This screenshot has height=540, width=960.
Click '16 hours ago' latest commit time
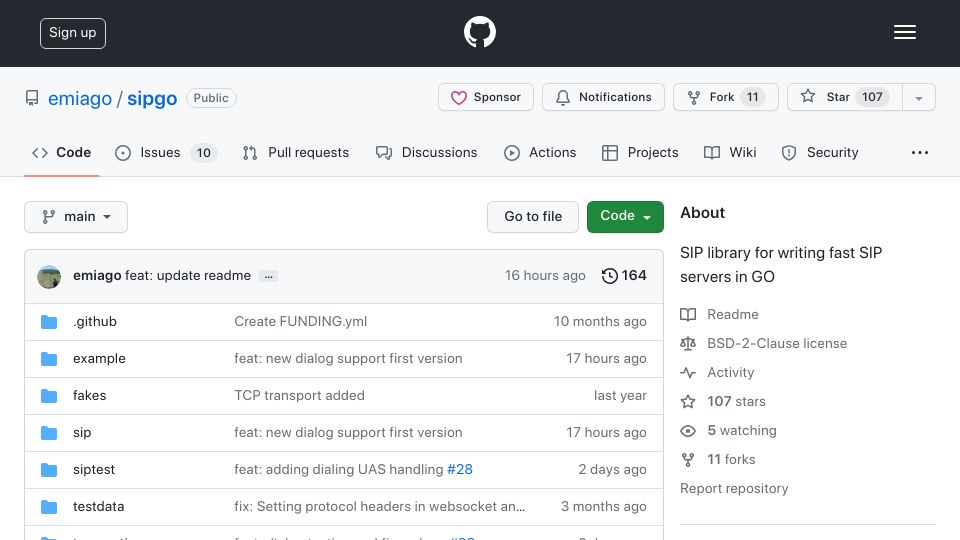[545, 276]
